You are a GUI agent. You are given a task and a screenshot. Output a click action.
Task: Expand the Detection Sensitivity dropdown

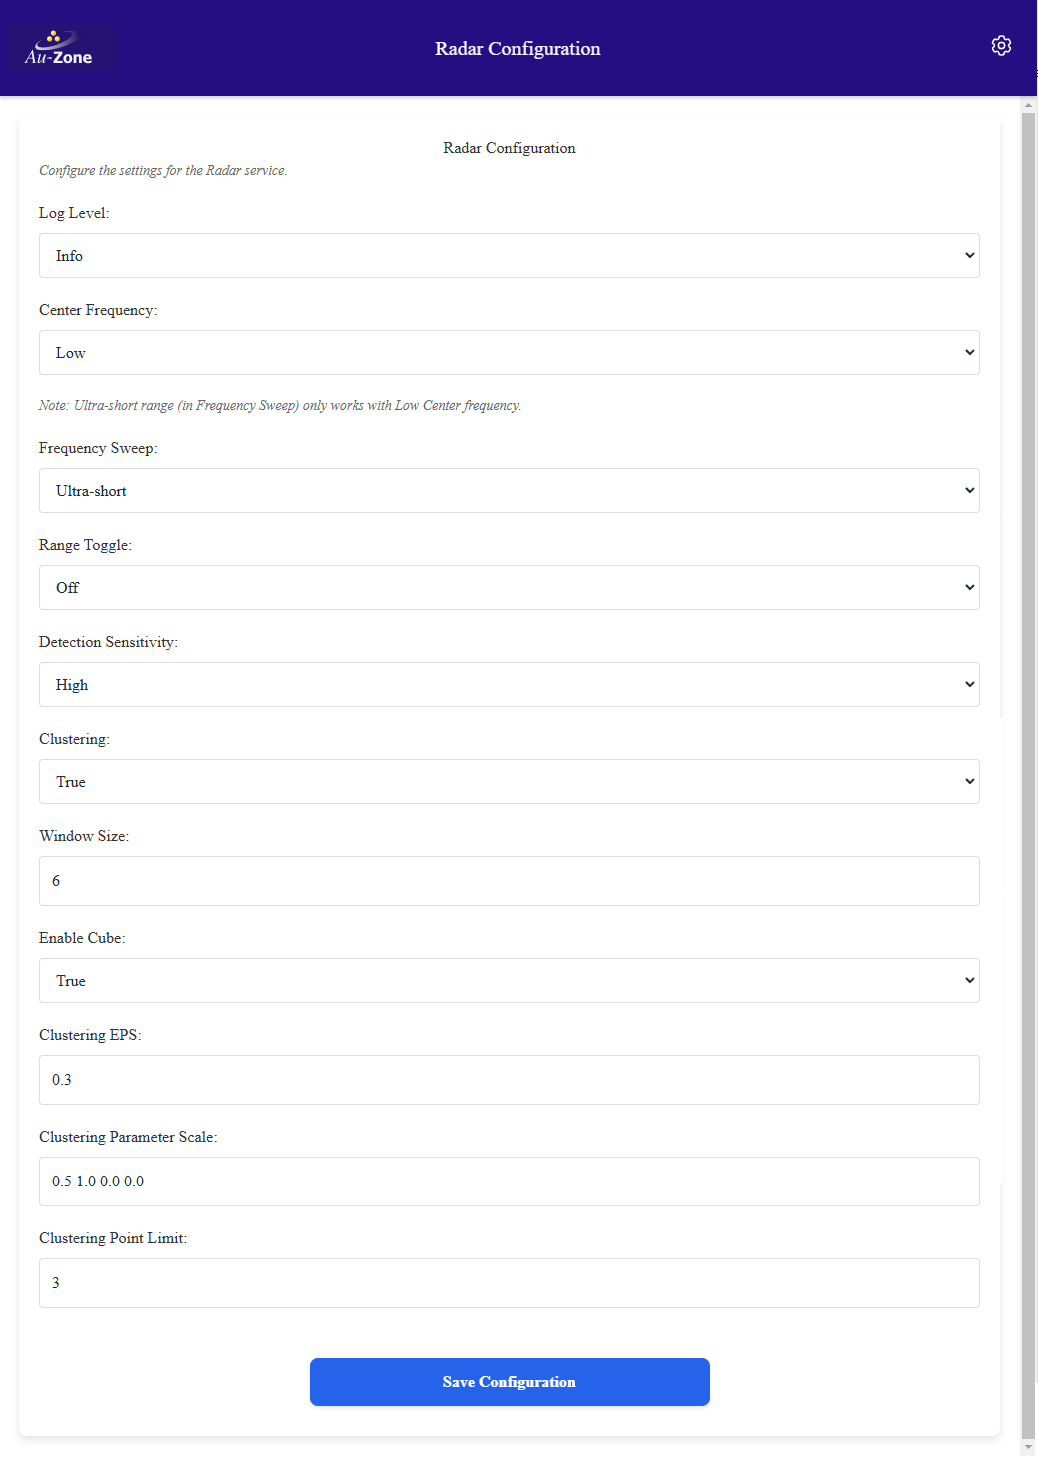[509, 684]
